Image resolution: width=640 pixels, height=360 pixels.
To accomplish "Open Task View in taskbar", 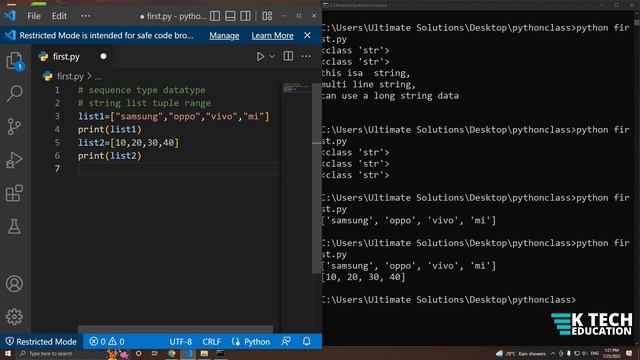I will click(x=155, y=353).
